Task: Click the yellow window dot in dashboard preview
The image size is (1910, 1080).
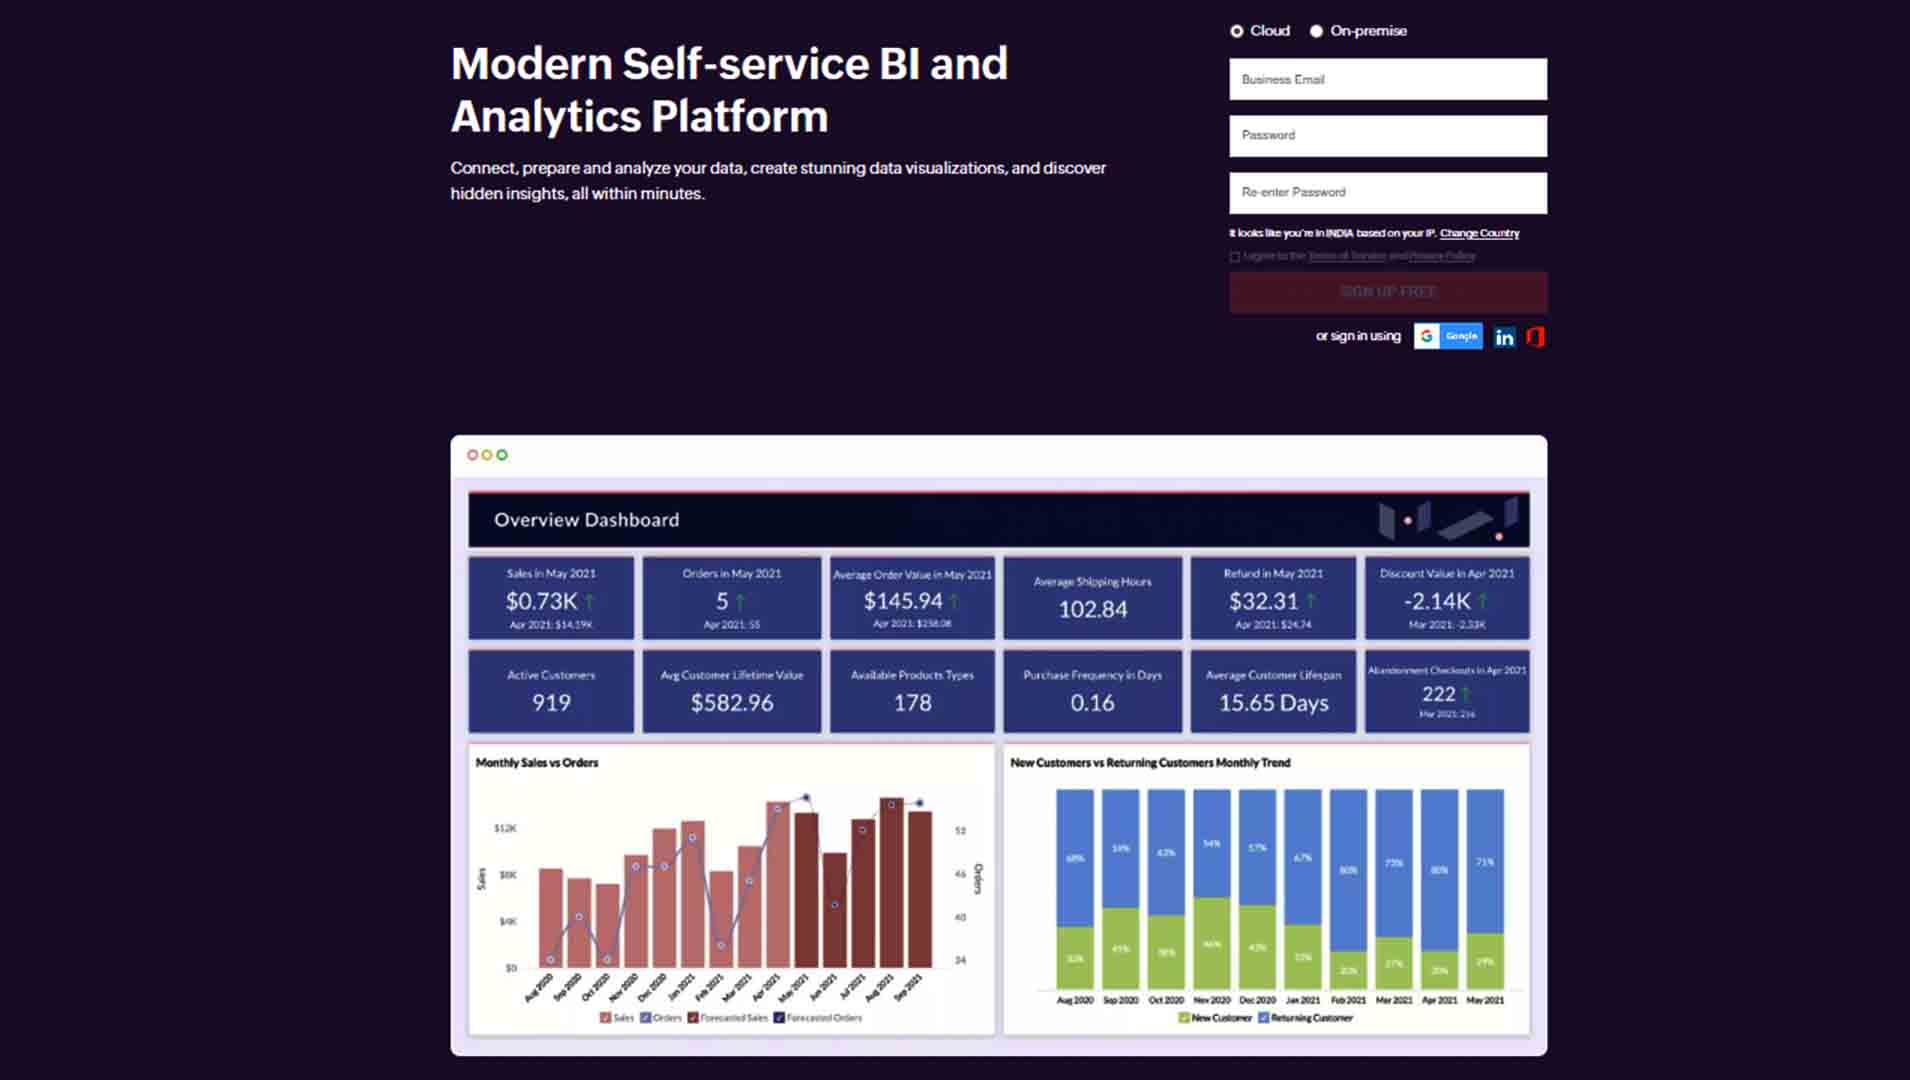Action: [487, 455]
